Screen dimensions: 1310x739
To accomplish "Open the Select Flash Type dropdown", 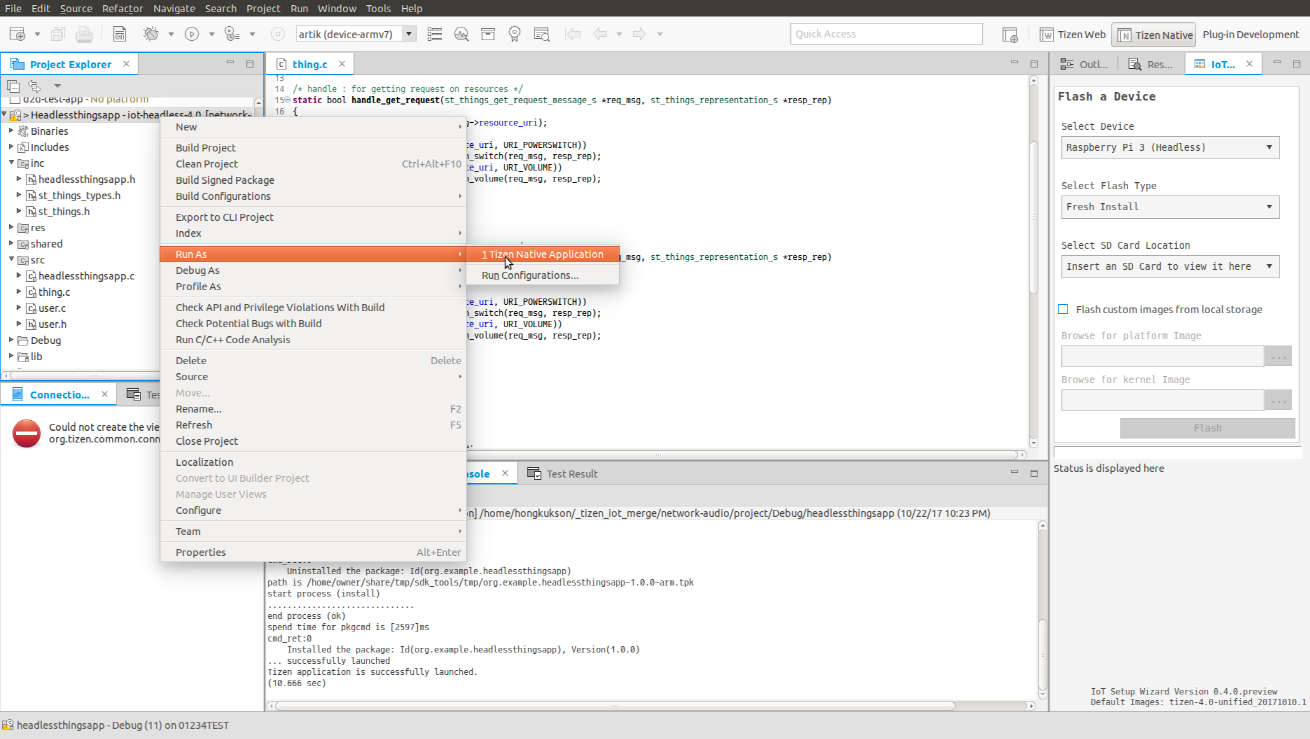I will (x=1170, y=207).
